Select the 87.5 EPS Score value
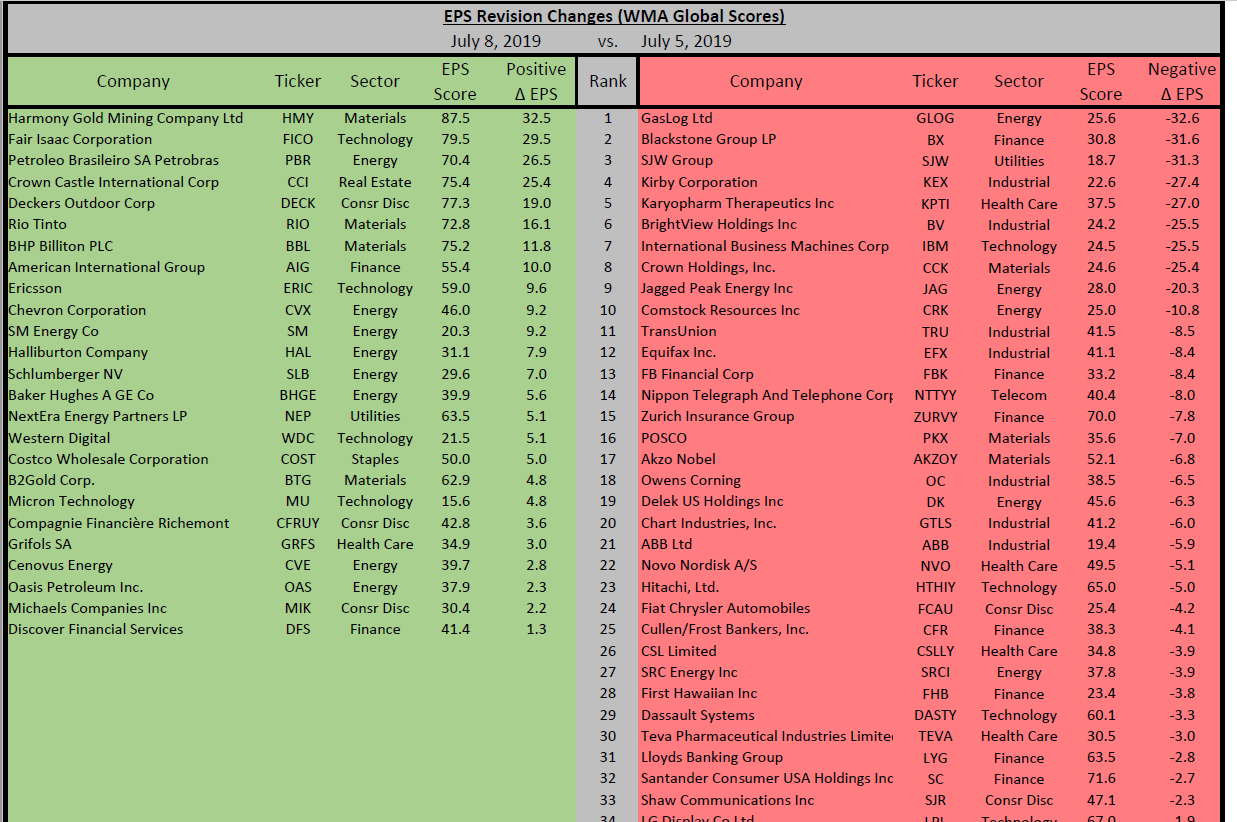This screenshot has height=822, width=1237. tap(455, 118)
